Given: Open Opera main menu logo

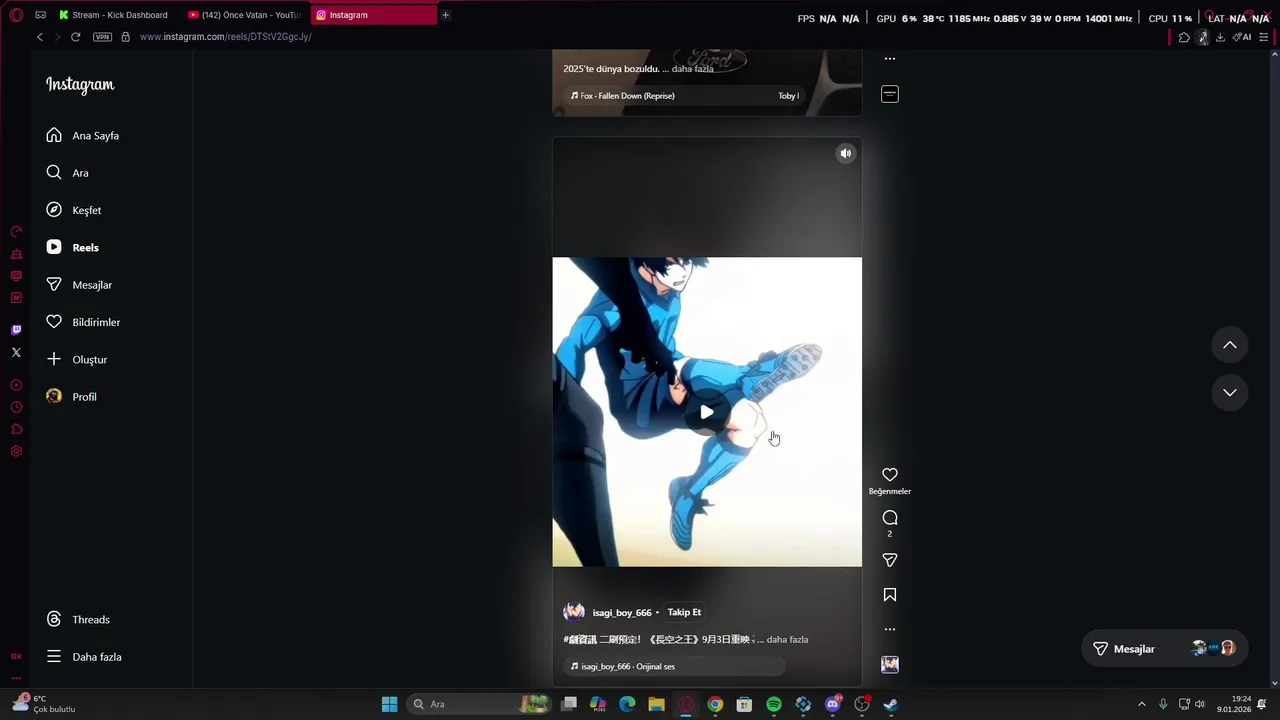Looking at the screenshot, I should (16, 15).
